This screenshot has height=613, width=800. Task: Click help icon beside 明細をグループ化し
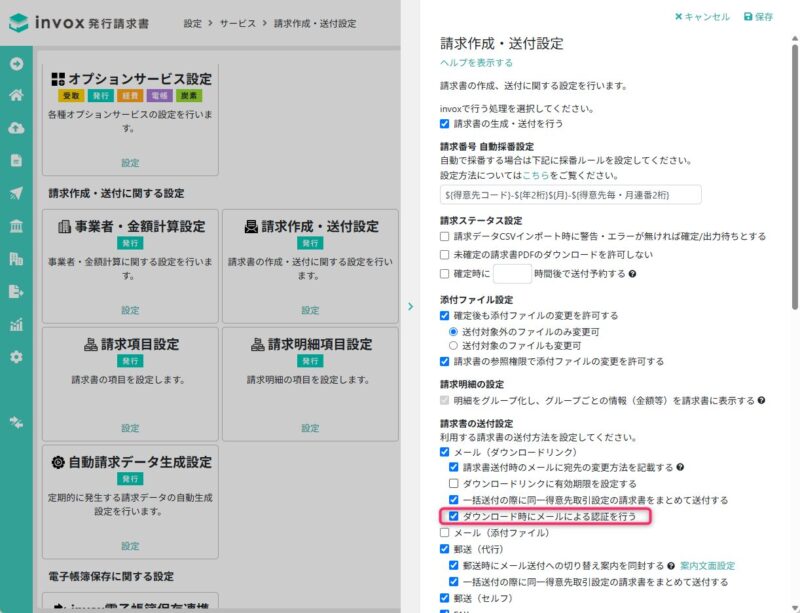(761, 400)
